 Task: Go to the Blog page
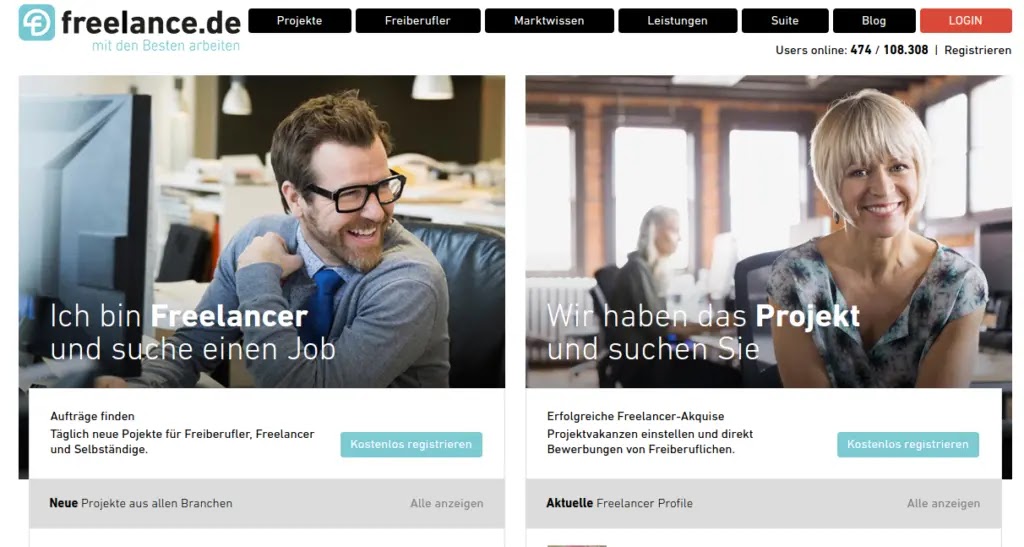[874, 21]
